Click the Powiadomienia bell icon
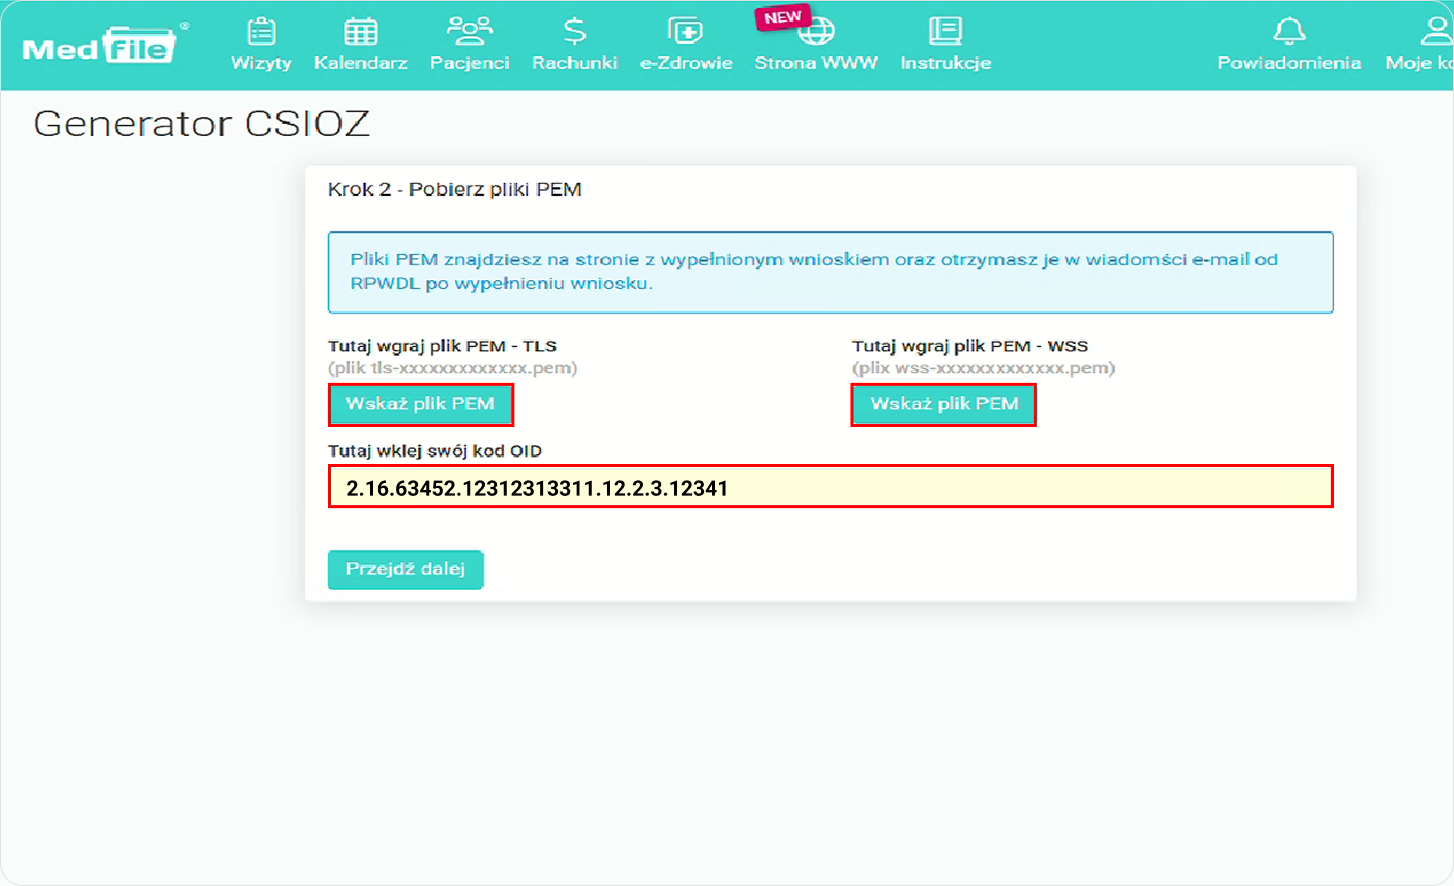1454x886 pixels. 1289,31
